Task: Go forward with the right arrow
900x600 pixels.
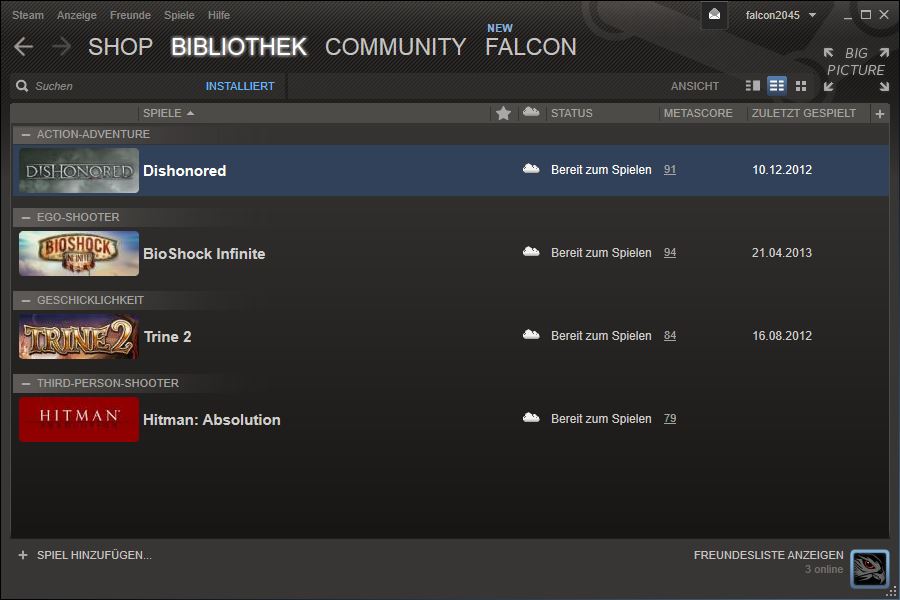Action: click(61, 47)
